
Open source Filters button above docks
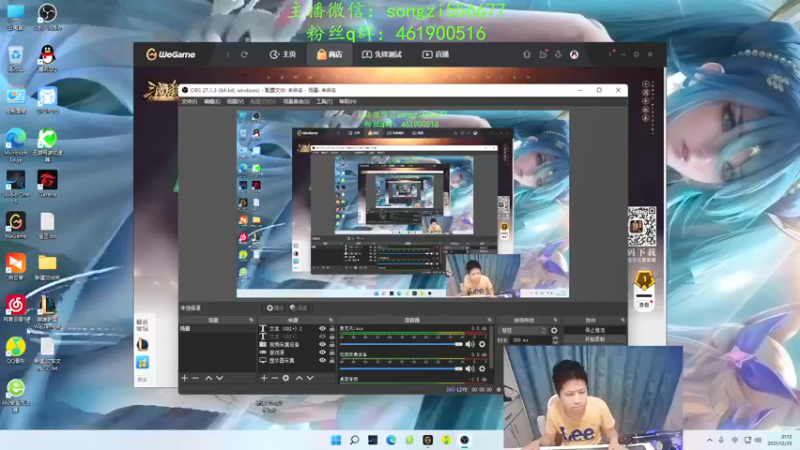coord(299,308)
